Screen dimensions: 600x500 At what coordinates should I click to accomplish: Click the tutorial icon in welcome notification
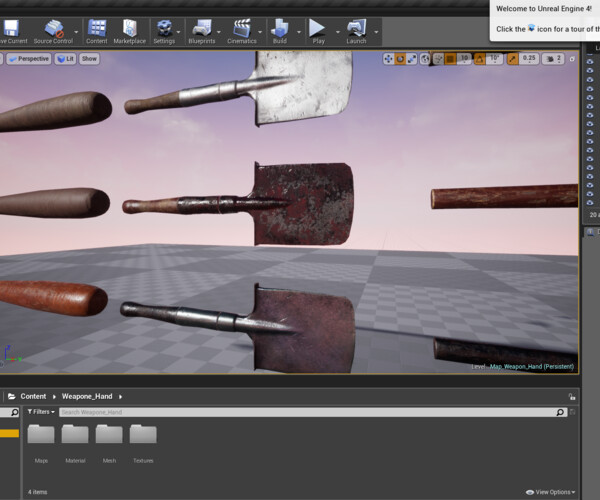click(x=531, y=28)
